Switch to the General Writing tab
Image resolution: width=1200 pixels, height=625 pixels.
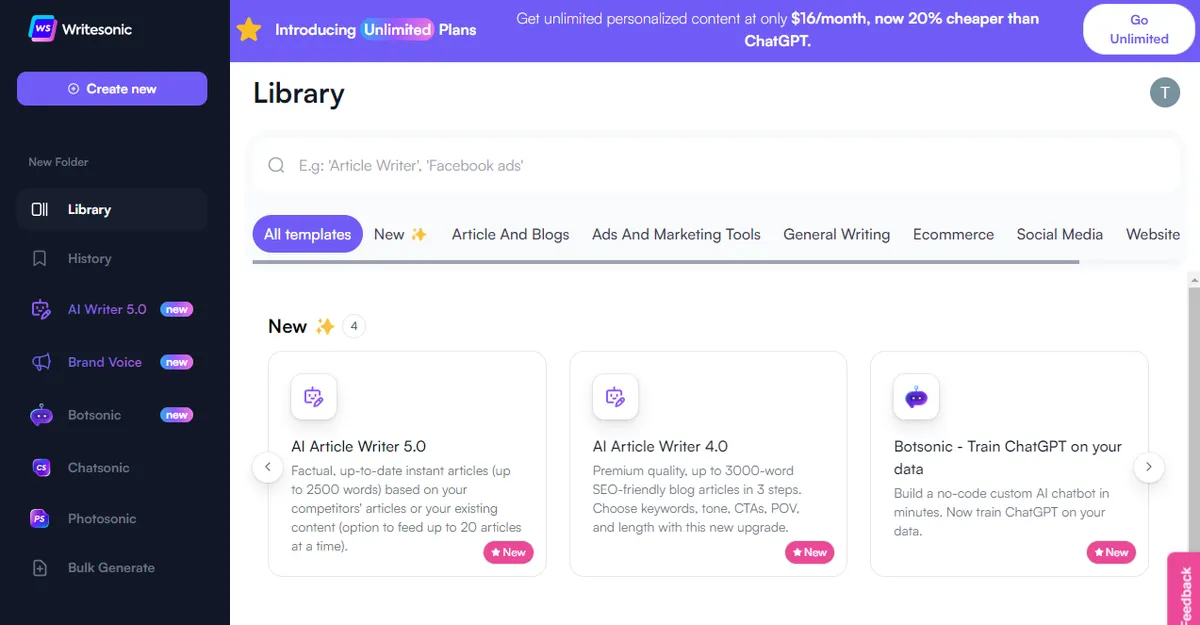pyautogui.click(x=836, y=234)
